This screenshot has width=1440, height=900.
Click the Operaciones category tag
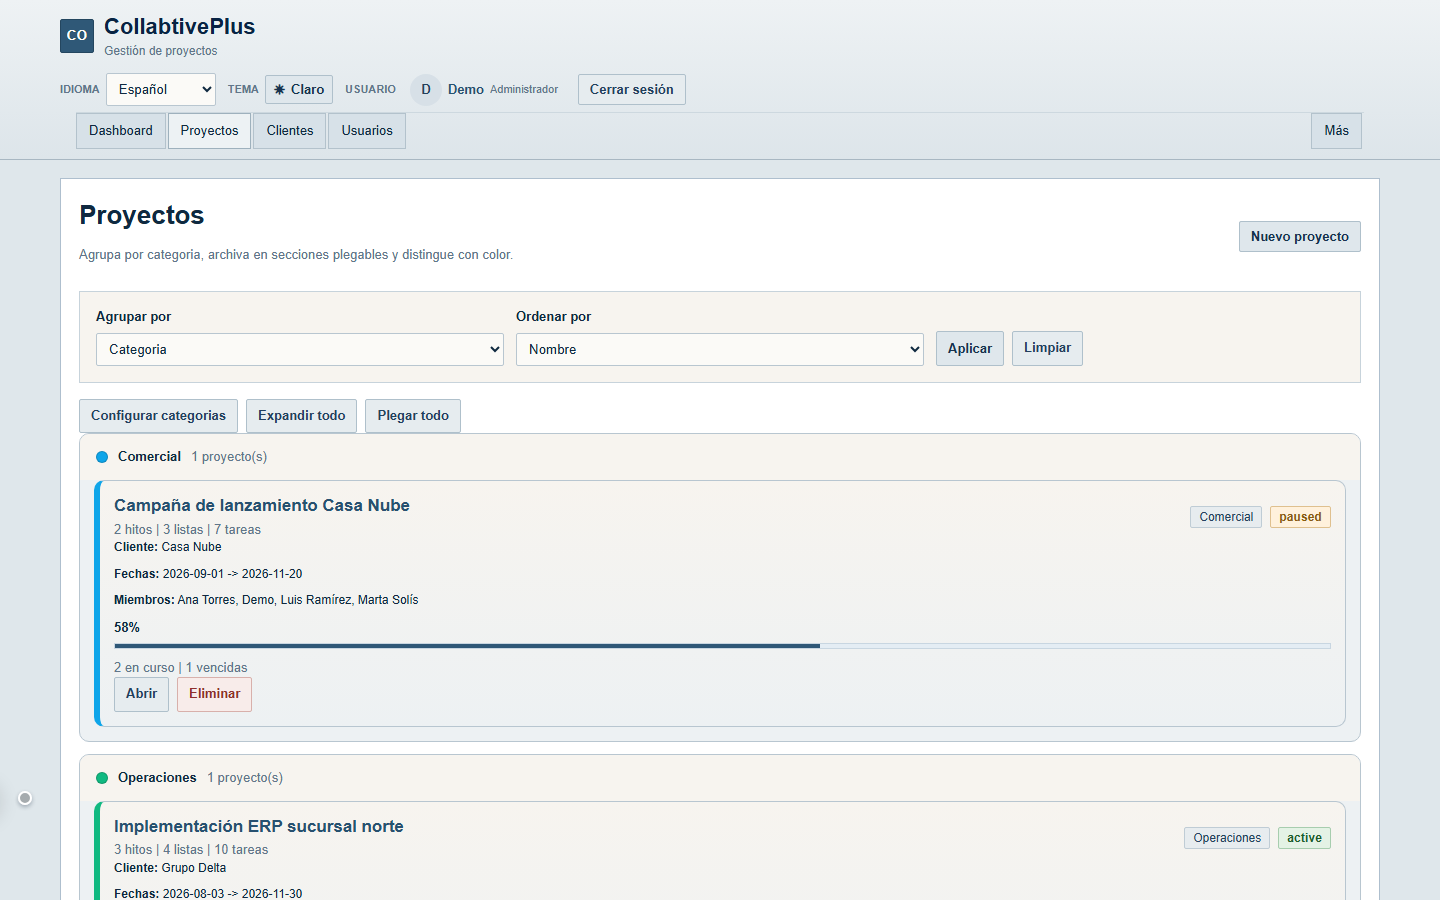pyautogui.click(x=1227, y=838)
